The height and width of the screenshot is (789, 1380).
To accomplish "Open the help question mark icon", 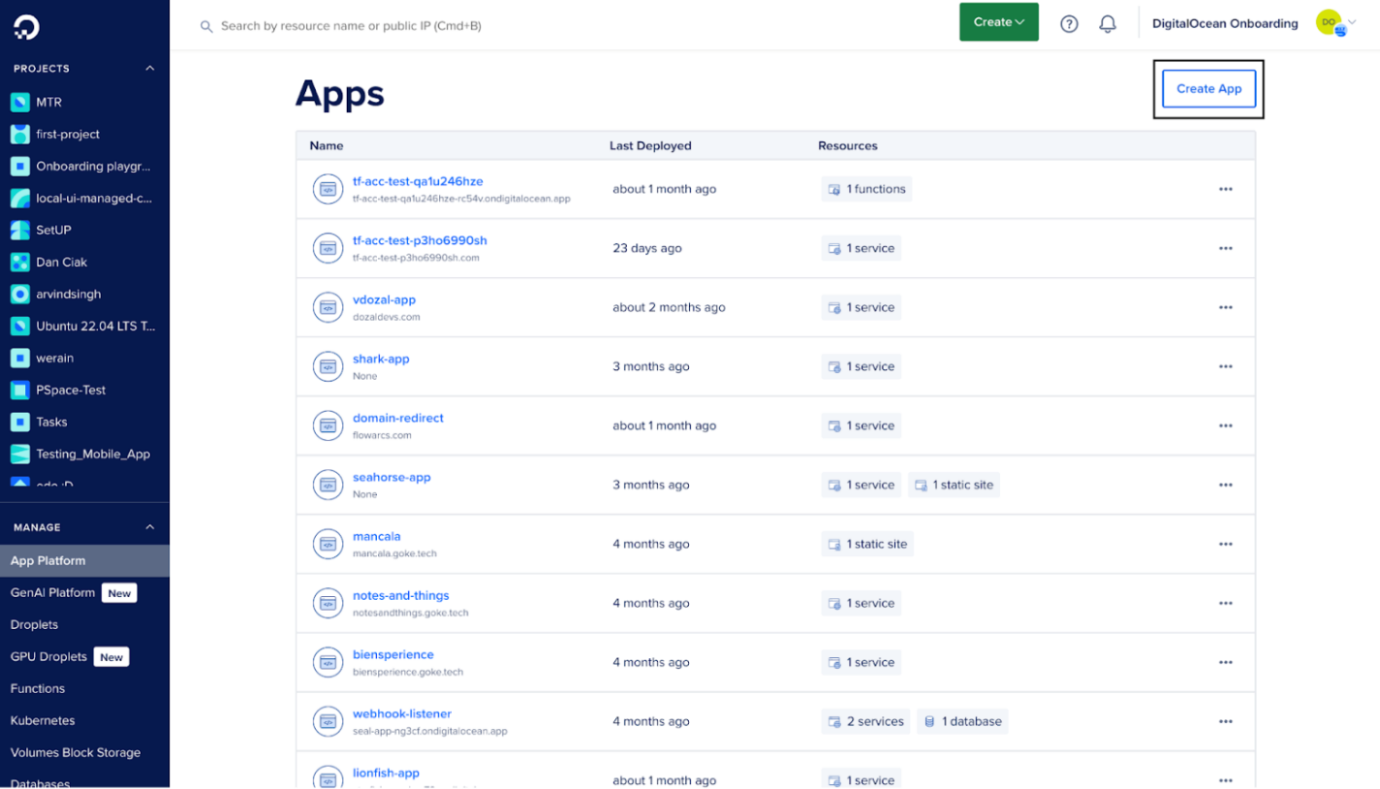I will (1069, 24).
